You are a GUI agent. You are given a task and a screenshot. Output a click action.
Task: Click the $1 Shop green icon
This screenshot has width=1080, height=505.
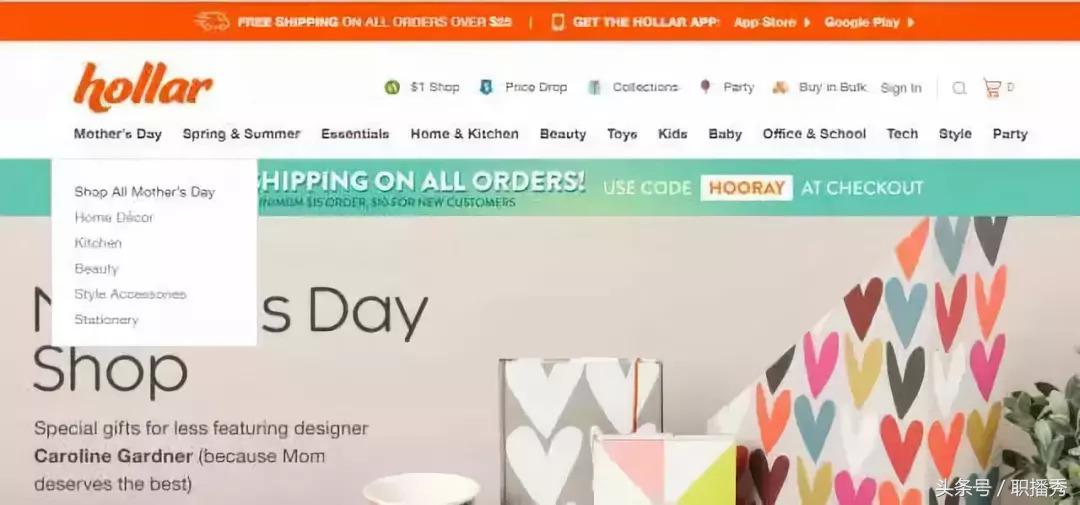[392, 87]
